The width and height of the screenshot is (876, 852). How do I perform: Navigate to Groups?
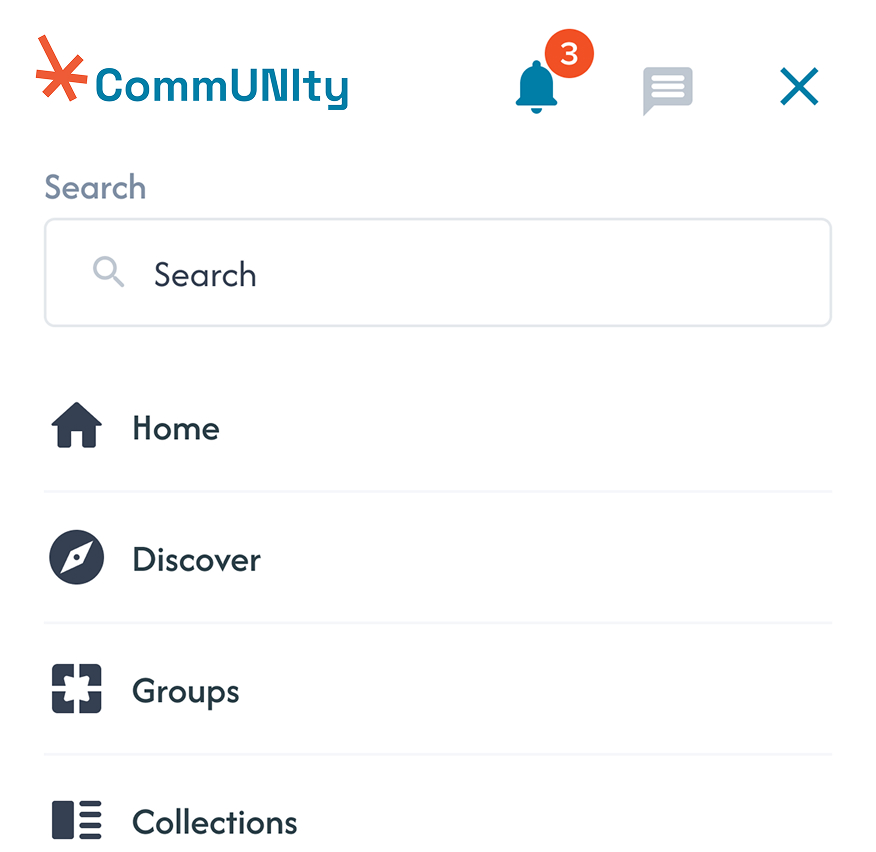click(185, 690)
